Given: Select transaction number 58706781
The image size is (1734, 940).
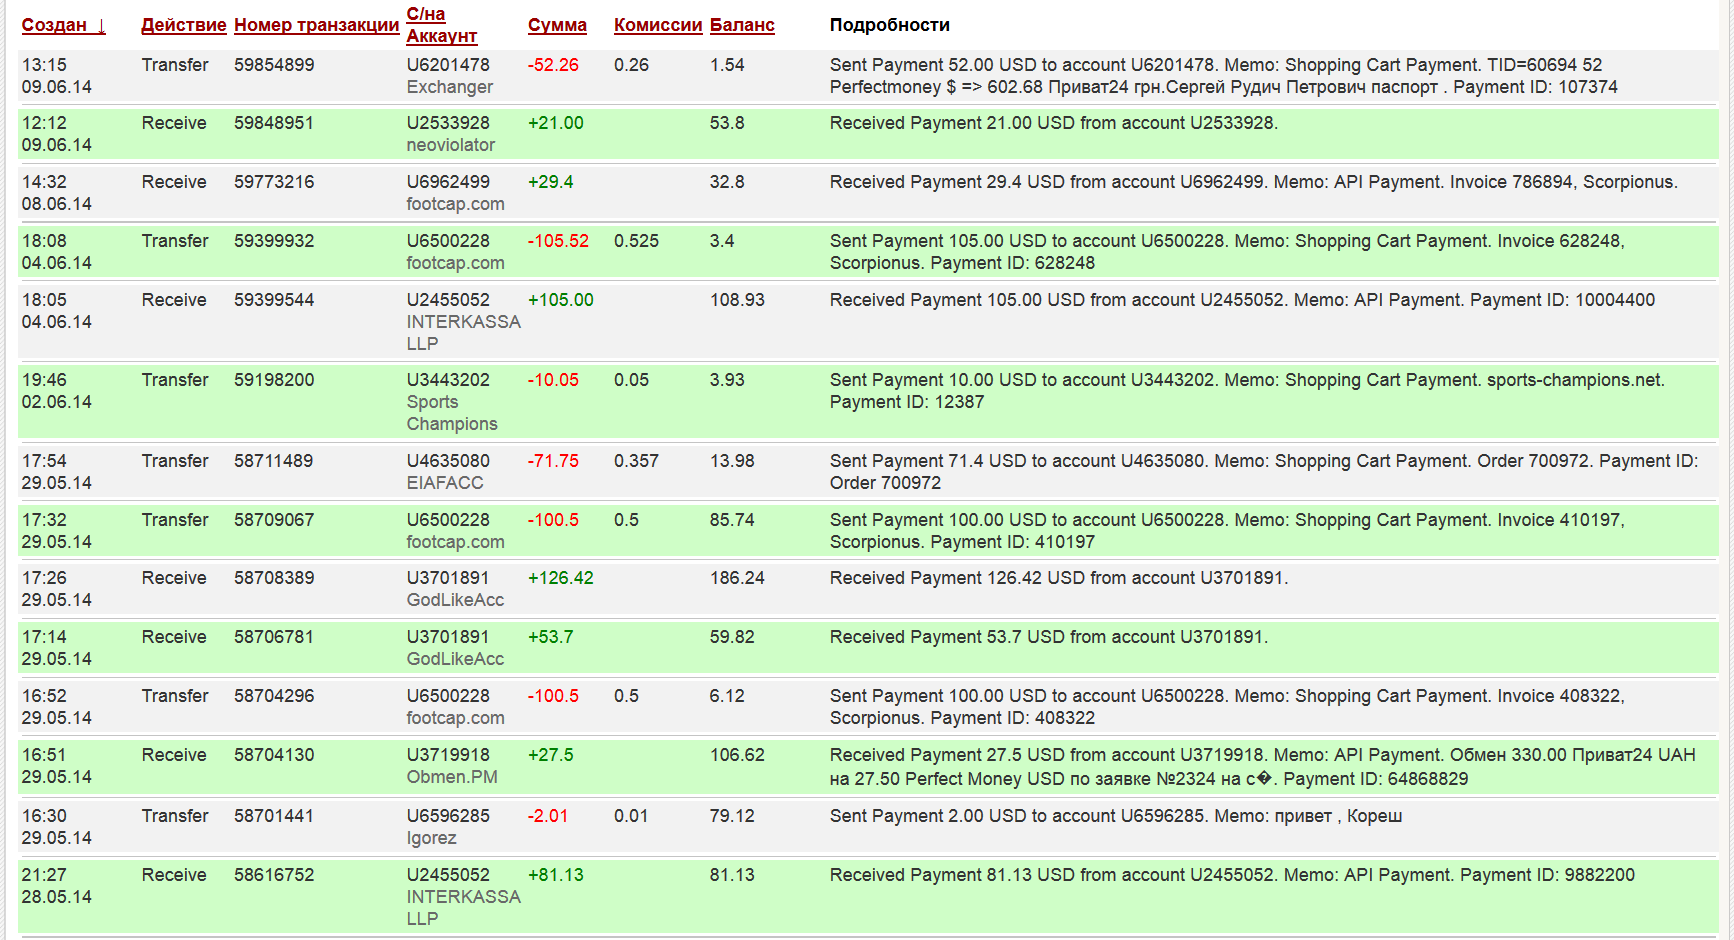Looking at the screenshot, I should [x=274, y=637].
